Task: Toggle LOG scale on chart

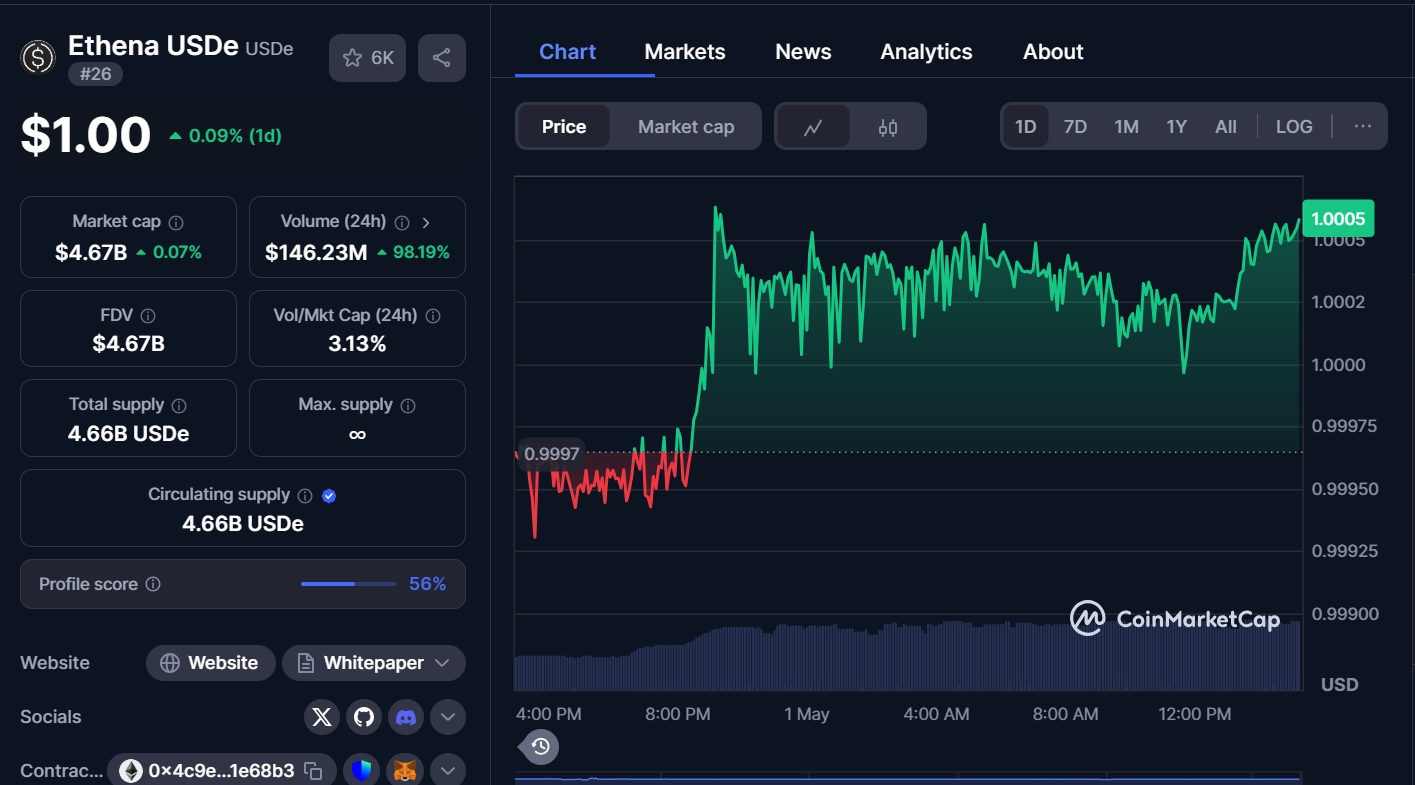Action: pos(1294,127)
